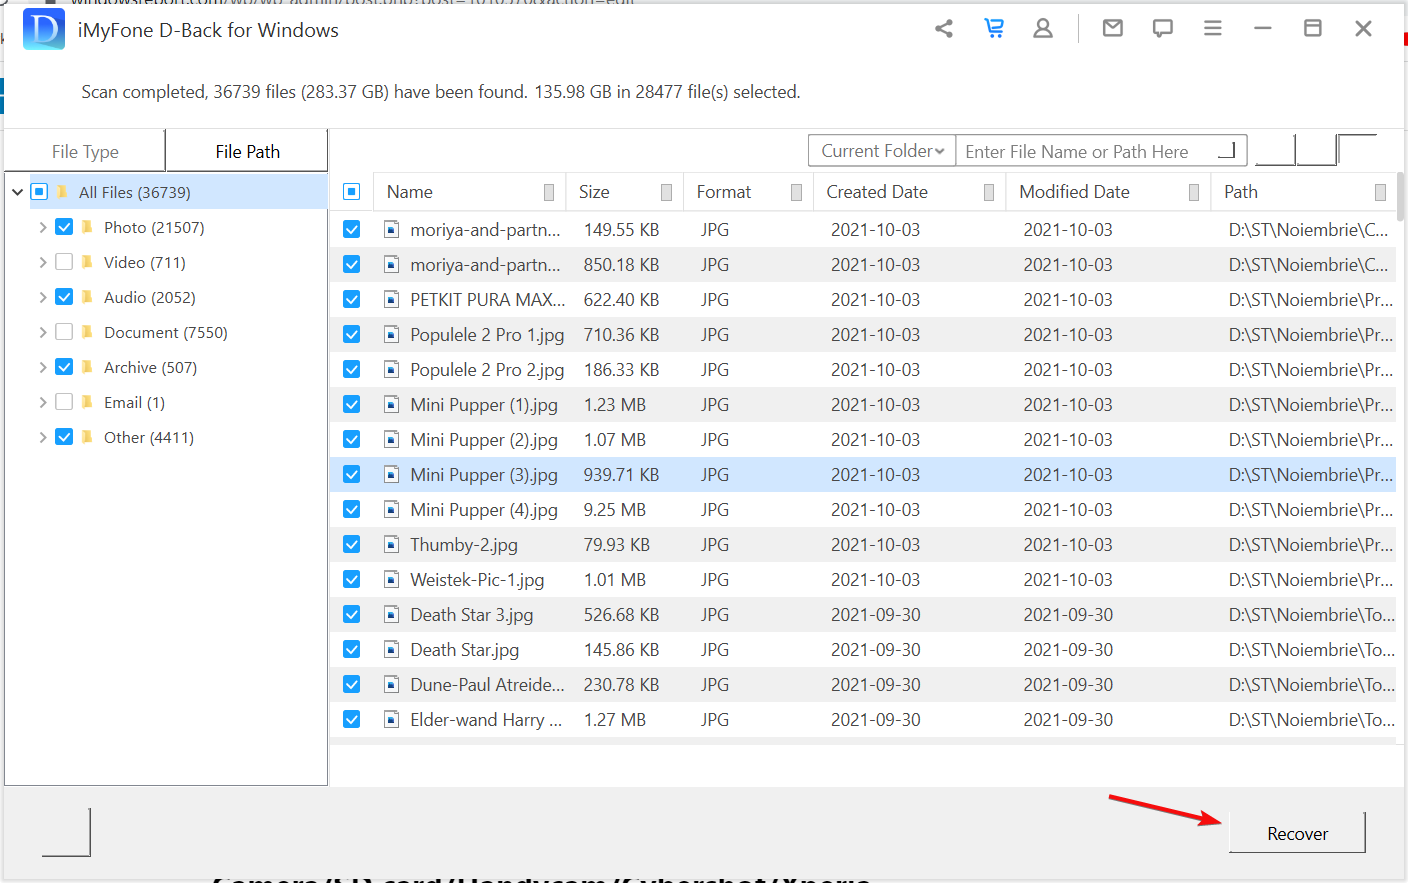Click the iMyFone D-Back app logo

tap(44, 30)
